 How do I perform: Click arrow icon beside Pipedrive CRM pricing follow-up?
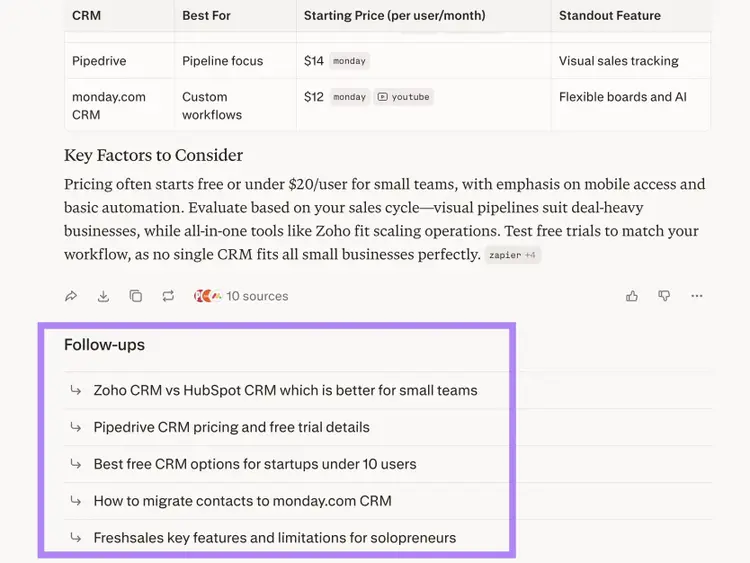[x=76, y=427]
